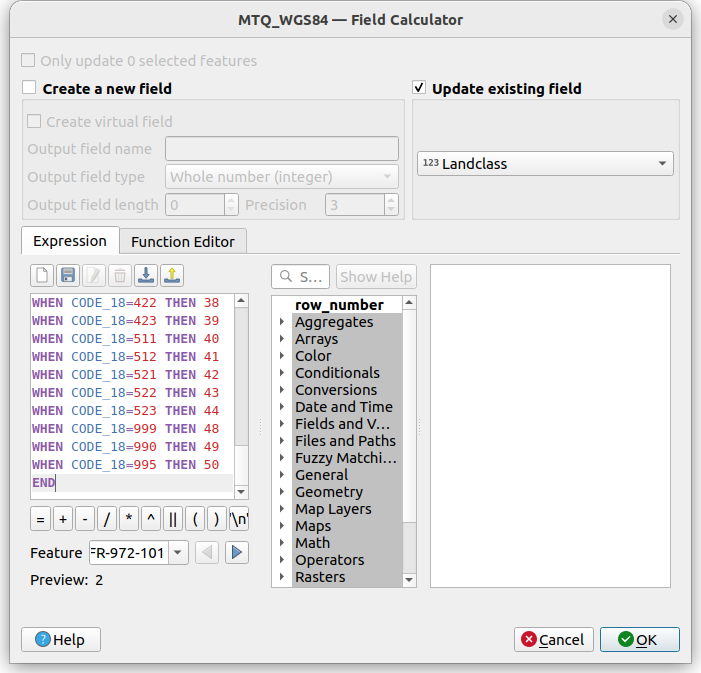Insert an opening parenthesis
This screenshot has width=701, height=673.
pos(195,519)
